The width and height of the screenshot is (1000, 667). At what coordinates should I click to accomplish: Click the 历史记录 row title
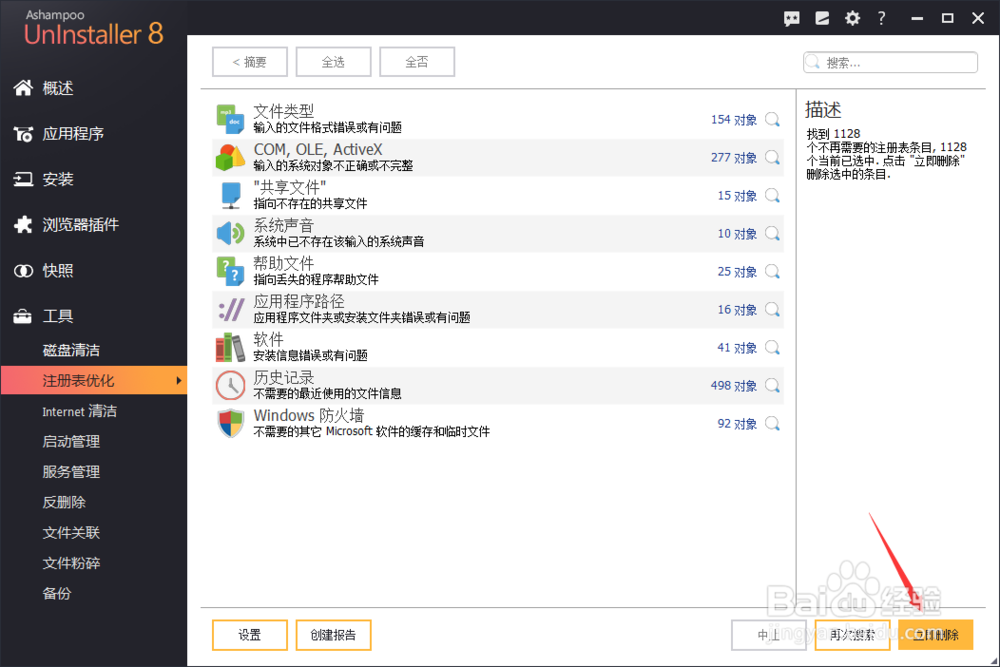click(284, 377)
